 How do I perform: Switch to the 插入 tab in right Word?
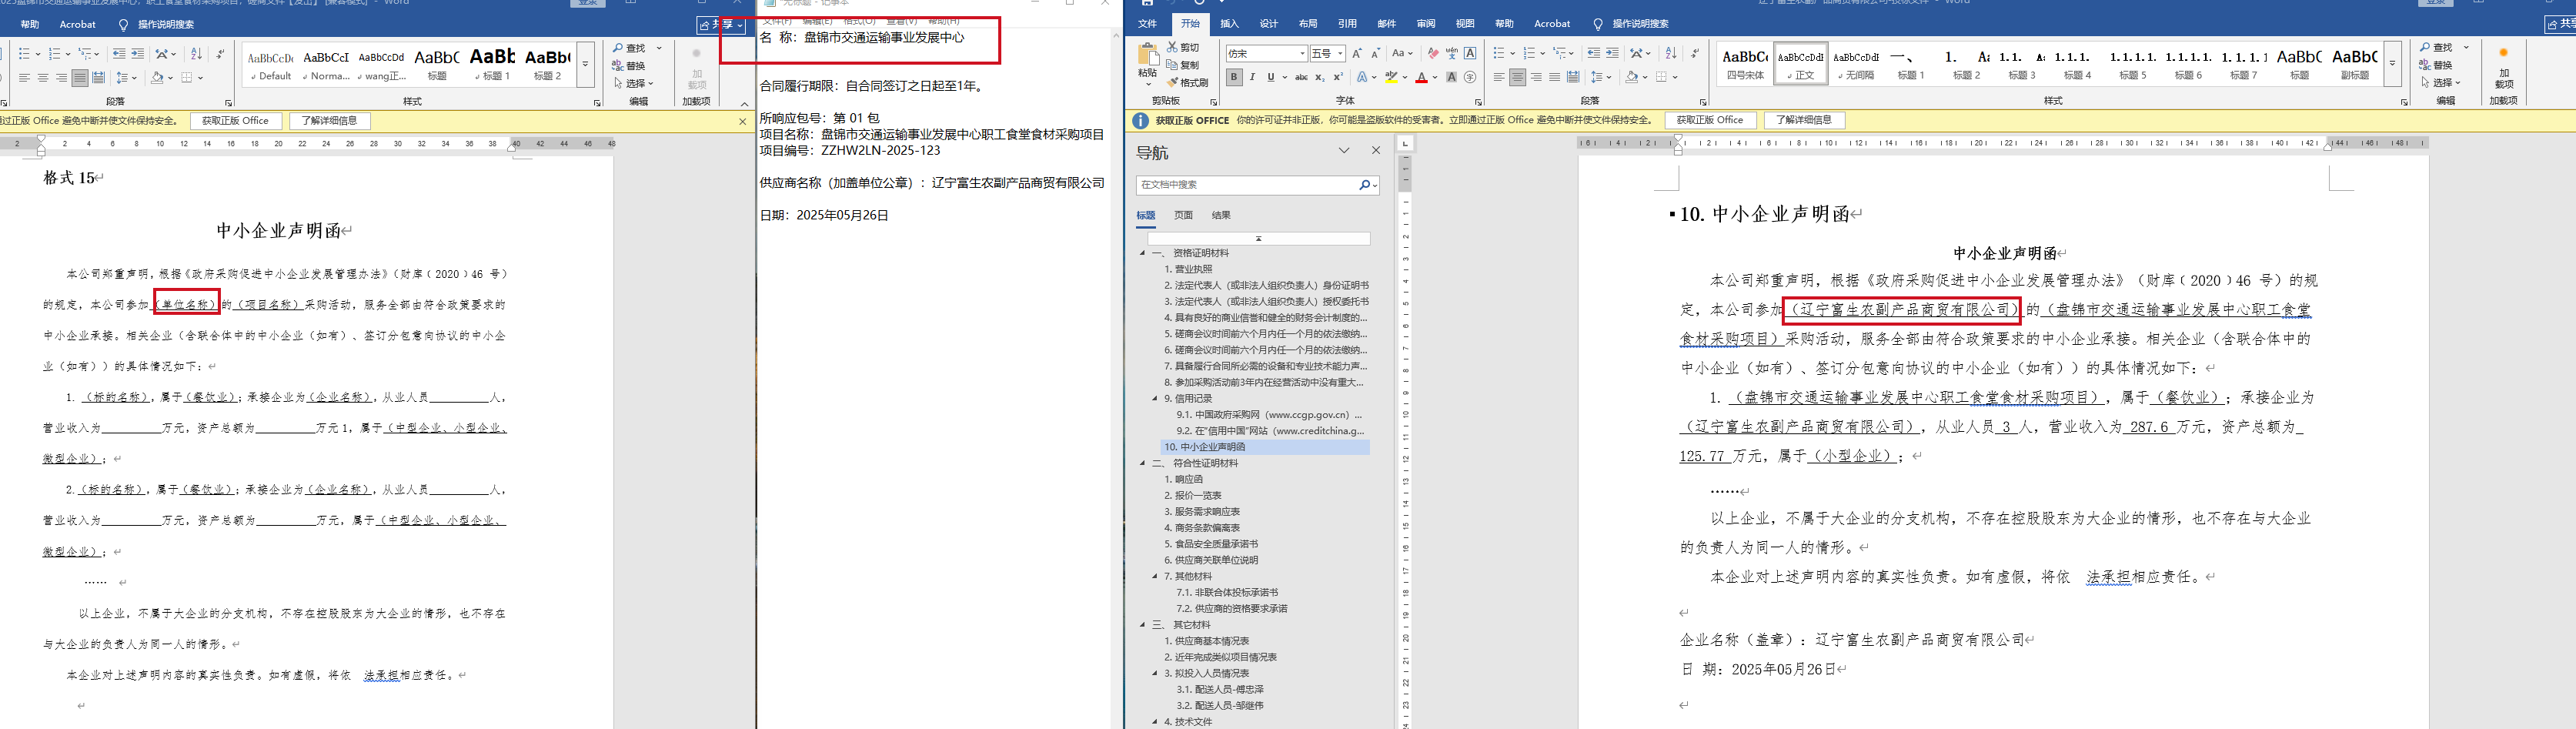coord(1229,24)
